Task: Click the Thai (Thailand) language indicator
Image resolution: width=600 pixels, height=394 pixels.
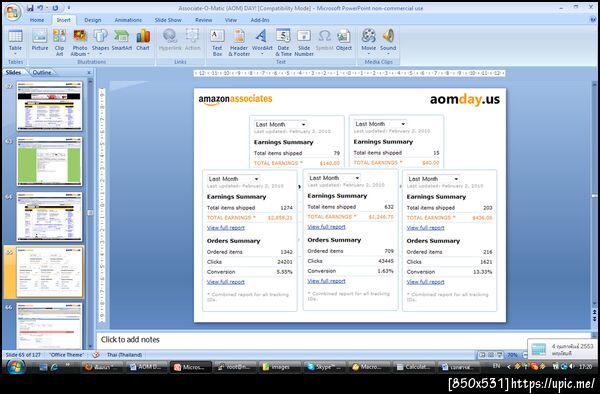Action: 124,355
